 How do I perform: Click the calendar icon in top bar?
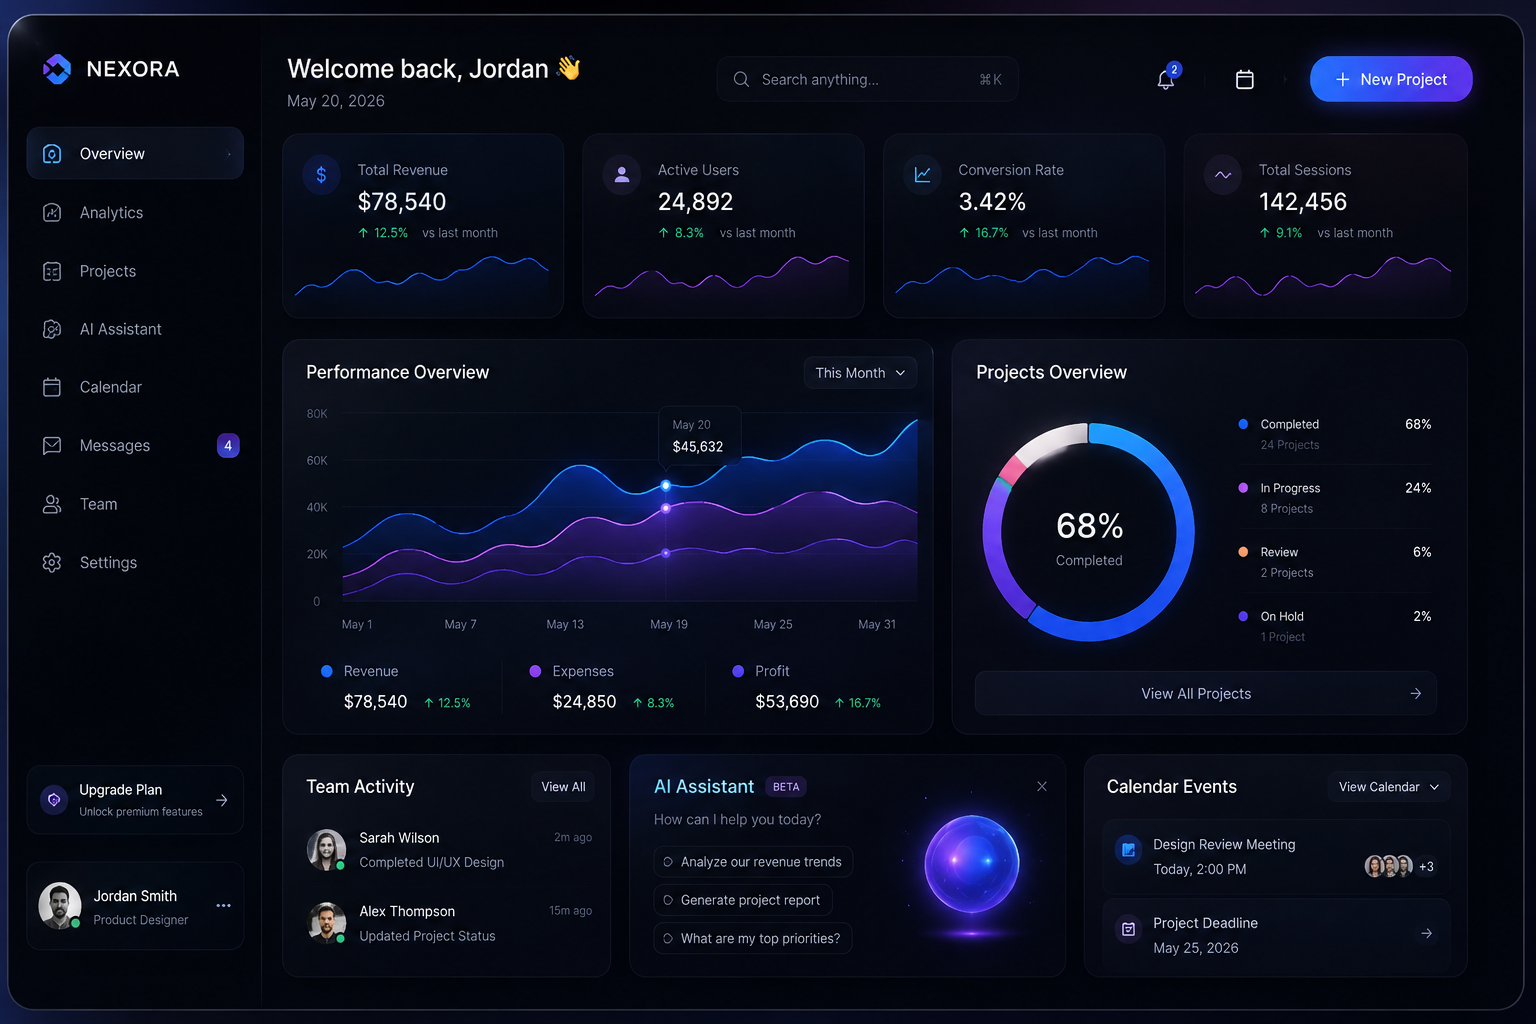click(x=1245, y=79)
